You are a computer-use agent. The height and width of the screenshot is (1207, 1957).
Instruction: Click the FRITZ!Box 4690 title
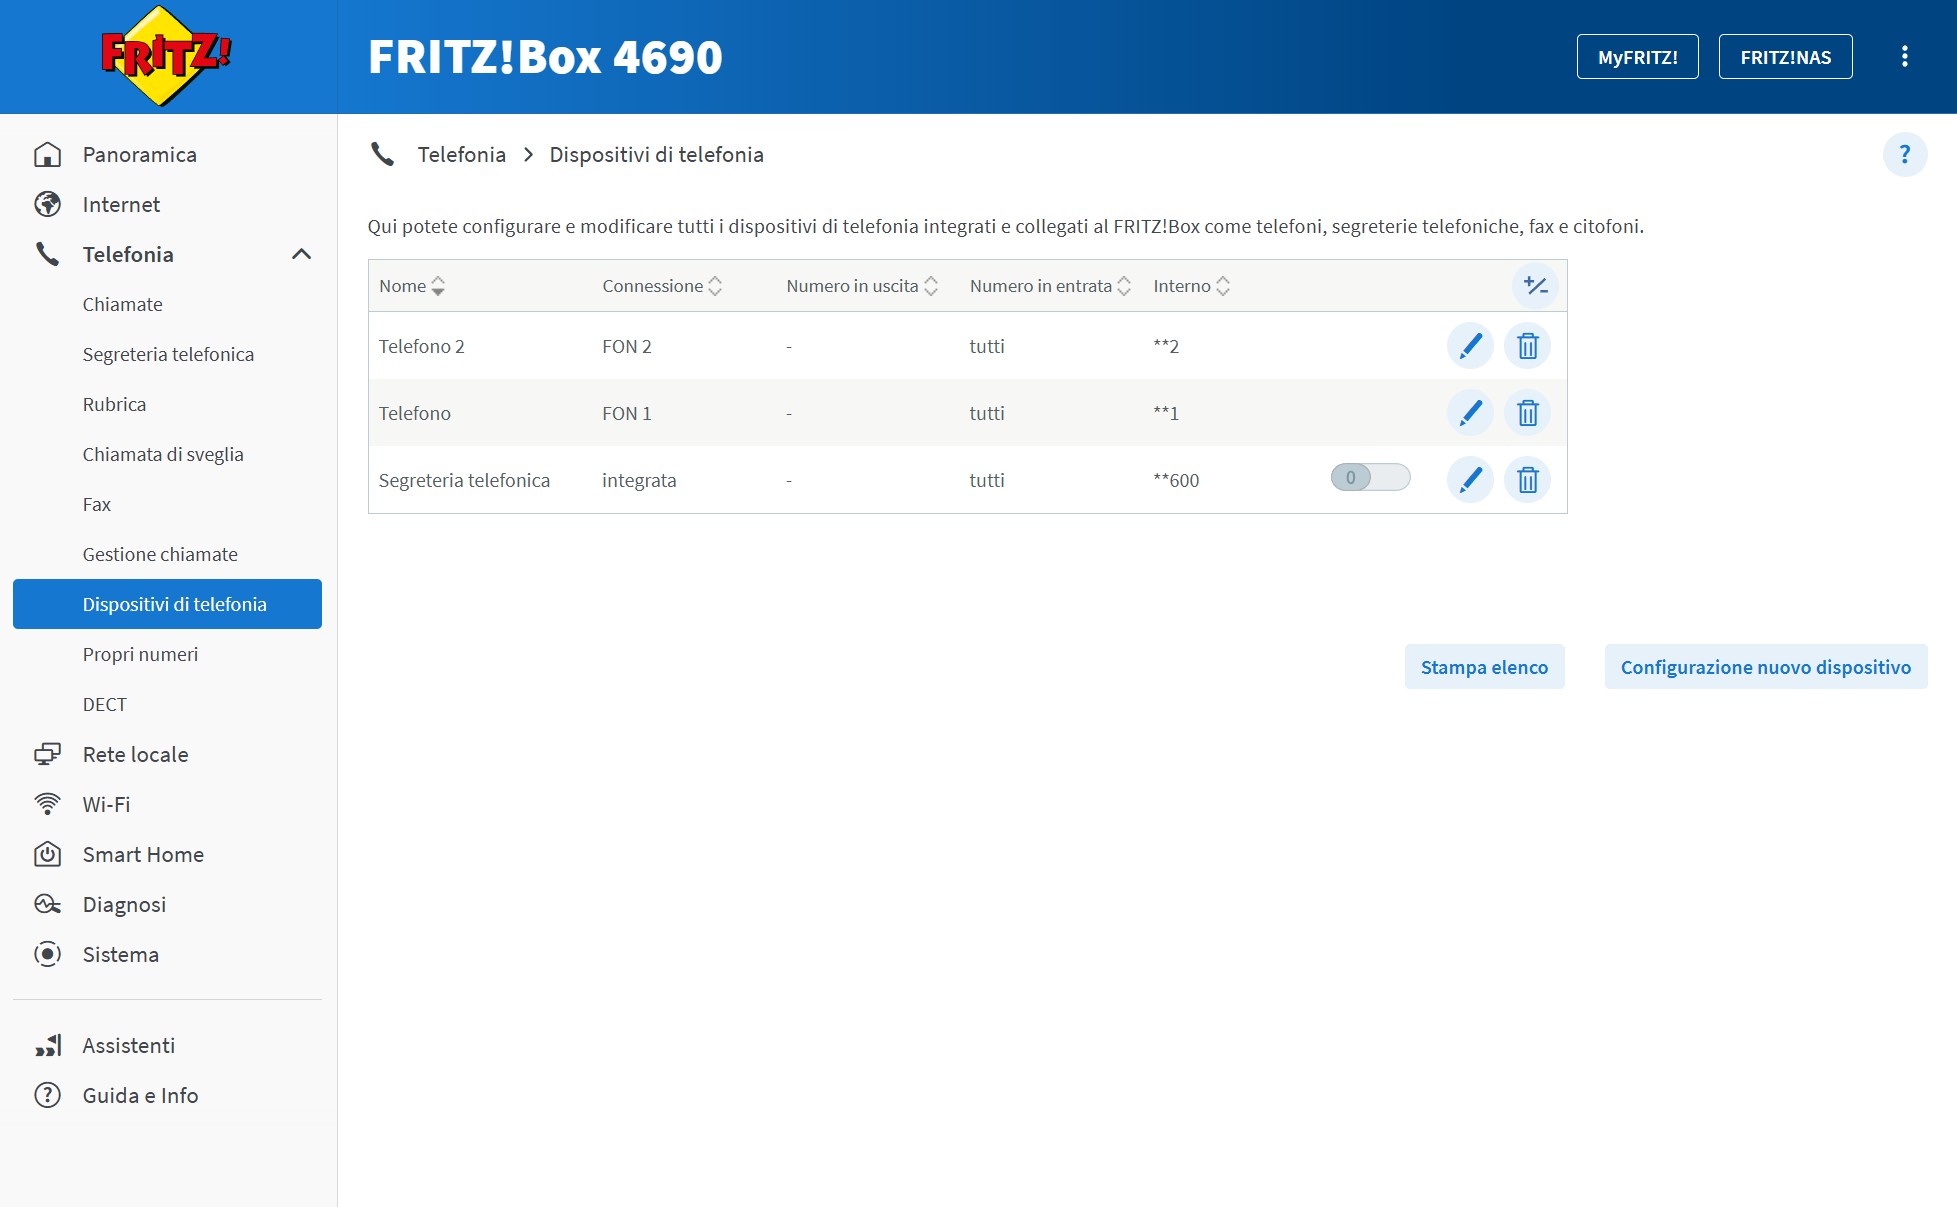pyautogui.click(x=545, y=56)
